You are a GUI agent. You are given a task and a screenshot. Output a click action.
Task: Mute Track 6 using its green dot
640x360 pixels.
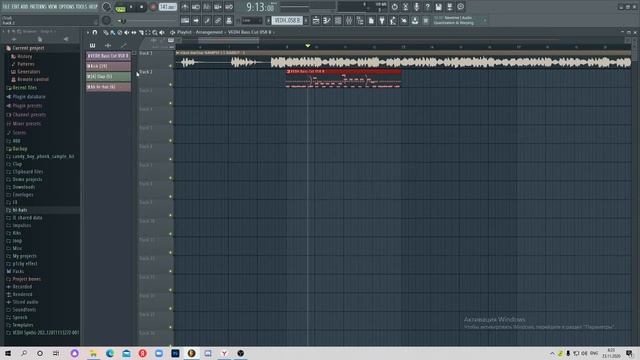(x=171, y=159)
